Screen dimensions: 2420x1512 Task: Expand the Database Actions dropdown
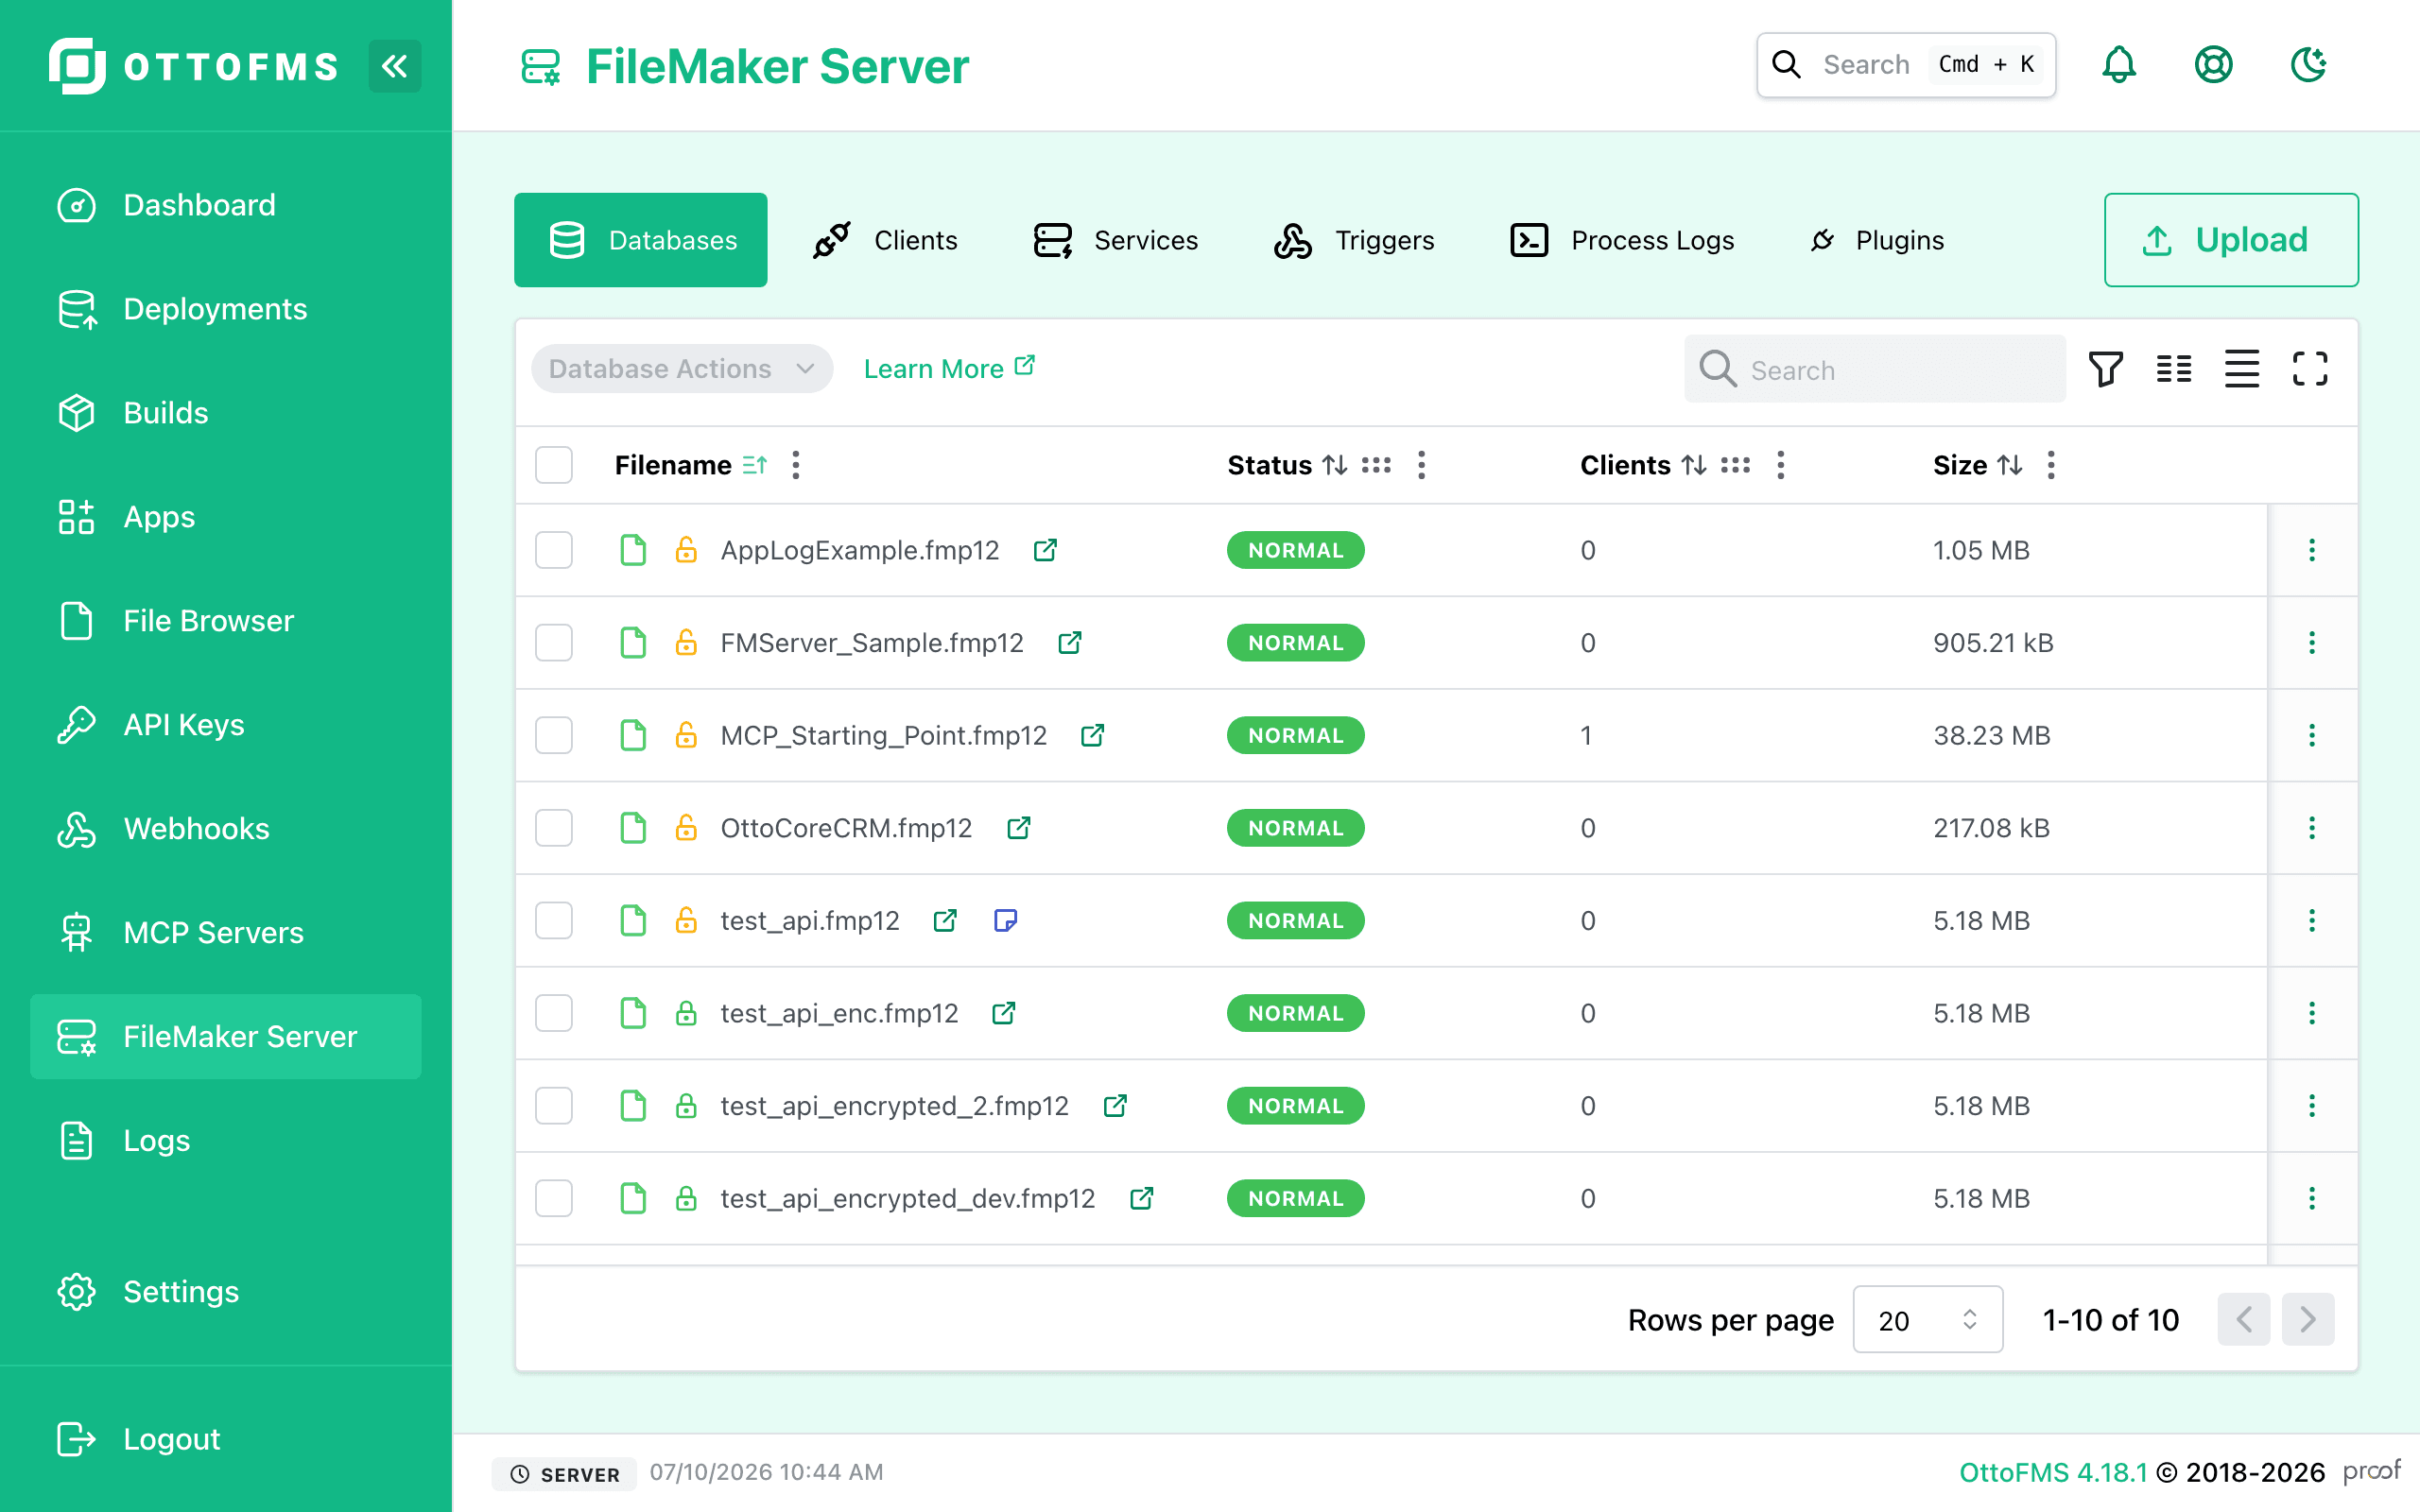pos(682,369)
